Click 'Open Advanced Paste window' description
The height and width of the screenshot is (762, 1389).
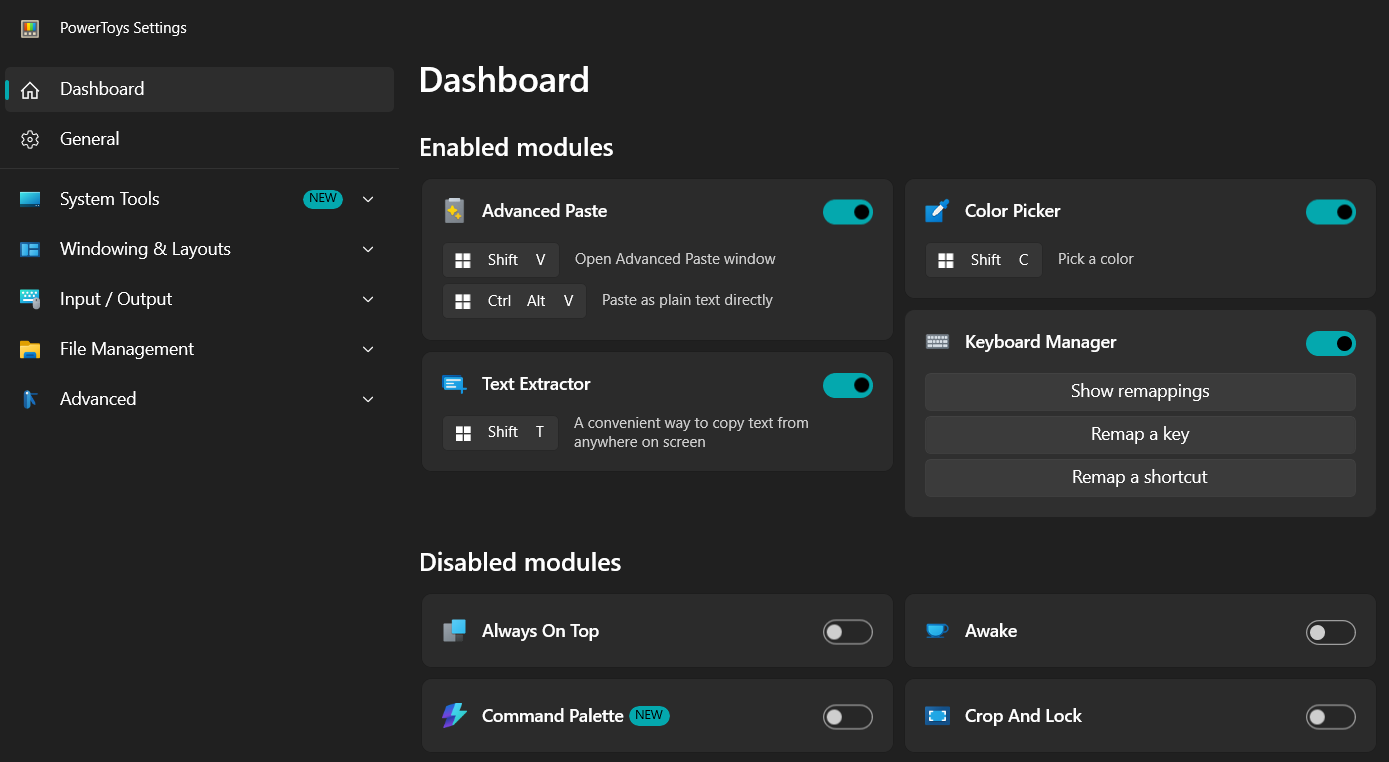click(675, 259)
